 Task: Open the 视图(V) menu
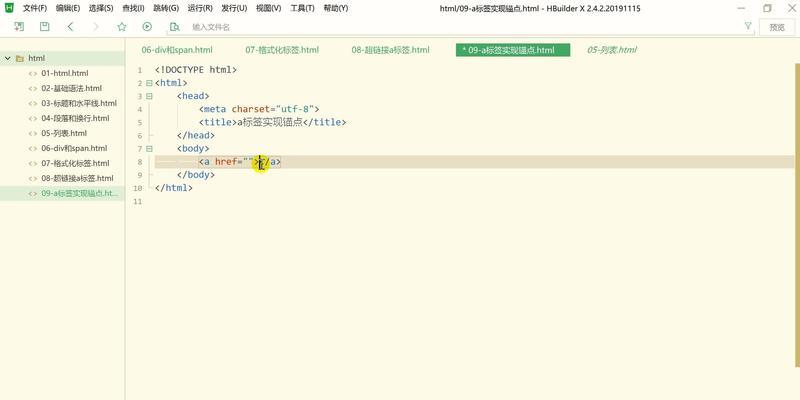coord(268,8)
